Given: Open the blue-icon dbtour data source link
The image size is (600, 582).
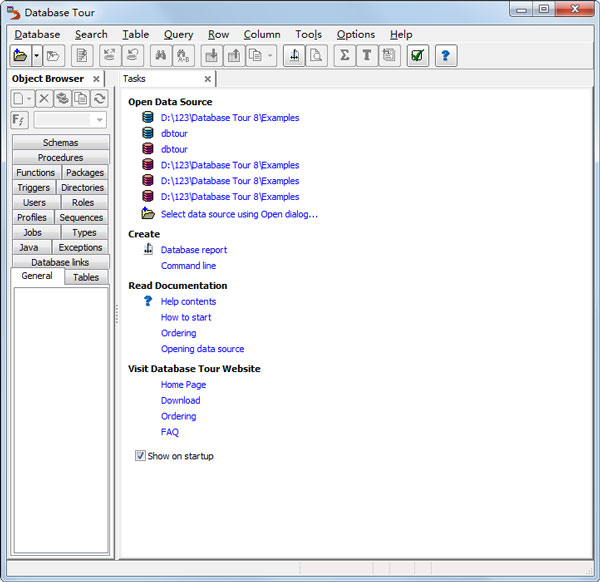Looking at the screenshot, I should pos(174,134).
